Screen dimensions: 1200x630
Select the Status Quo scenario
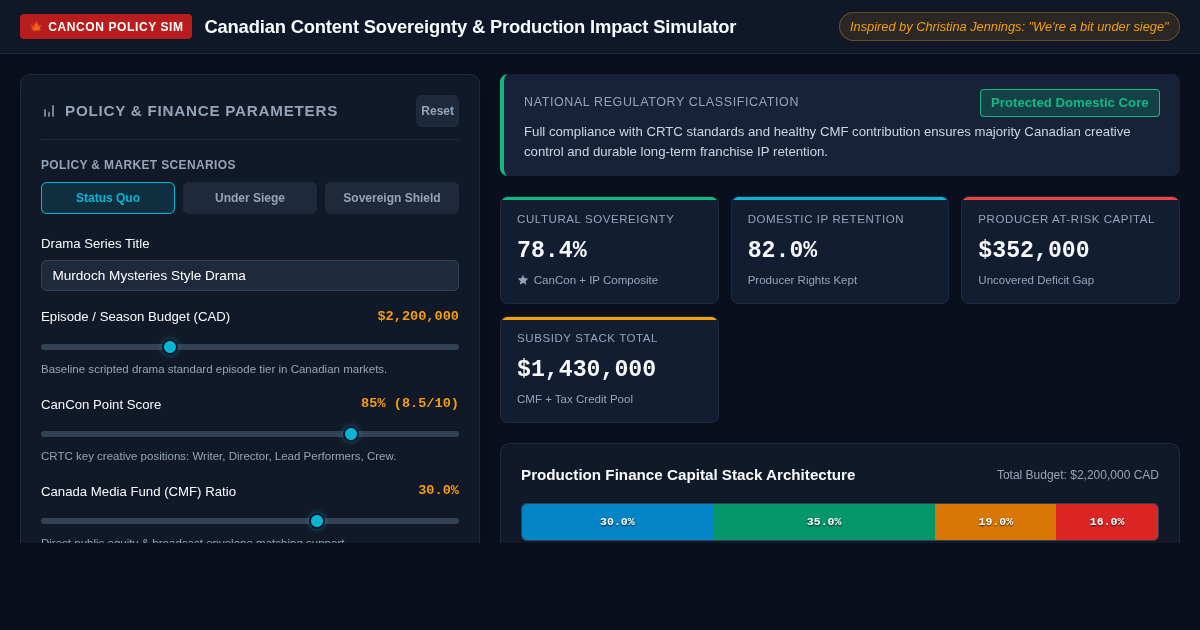[x=108, y=198]
